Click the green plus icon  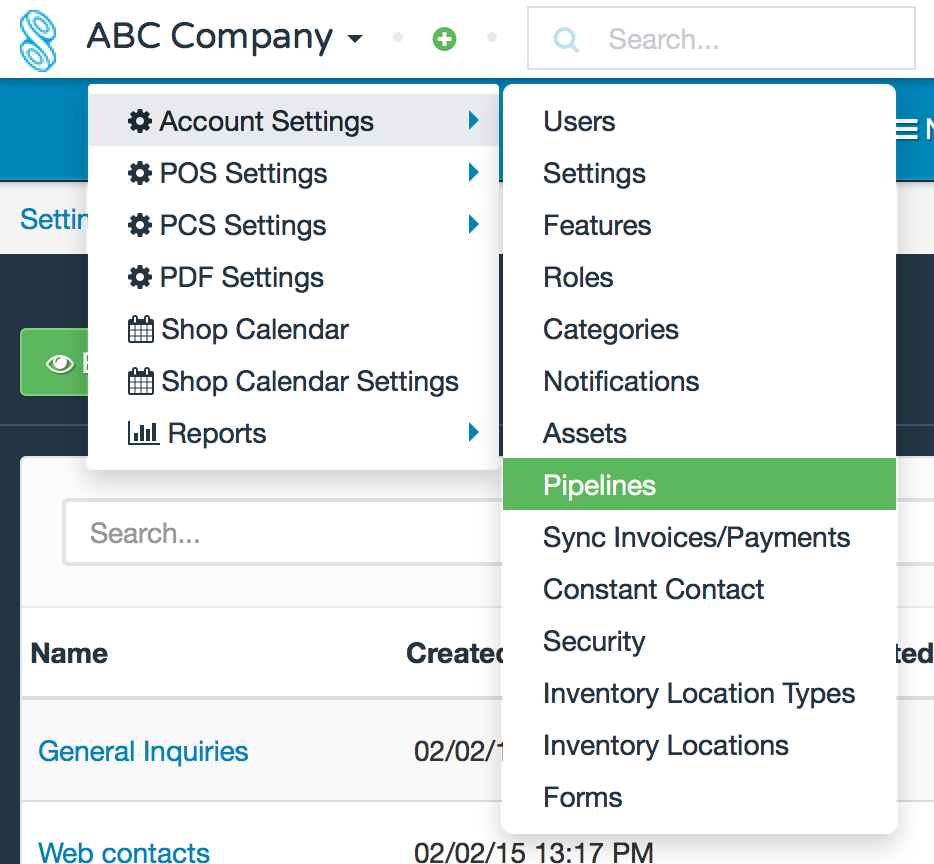point(444,37)
